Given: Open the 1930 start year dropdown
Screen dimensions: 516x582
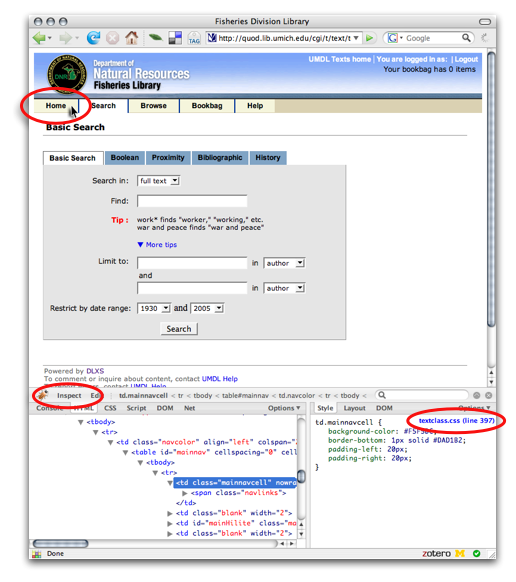Looking at the screenshot, I should coord(154,308).
